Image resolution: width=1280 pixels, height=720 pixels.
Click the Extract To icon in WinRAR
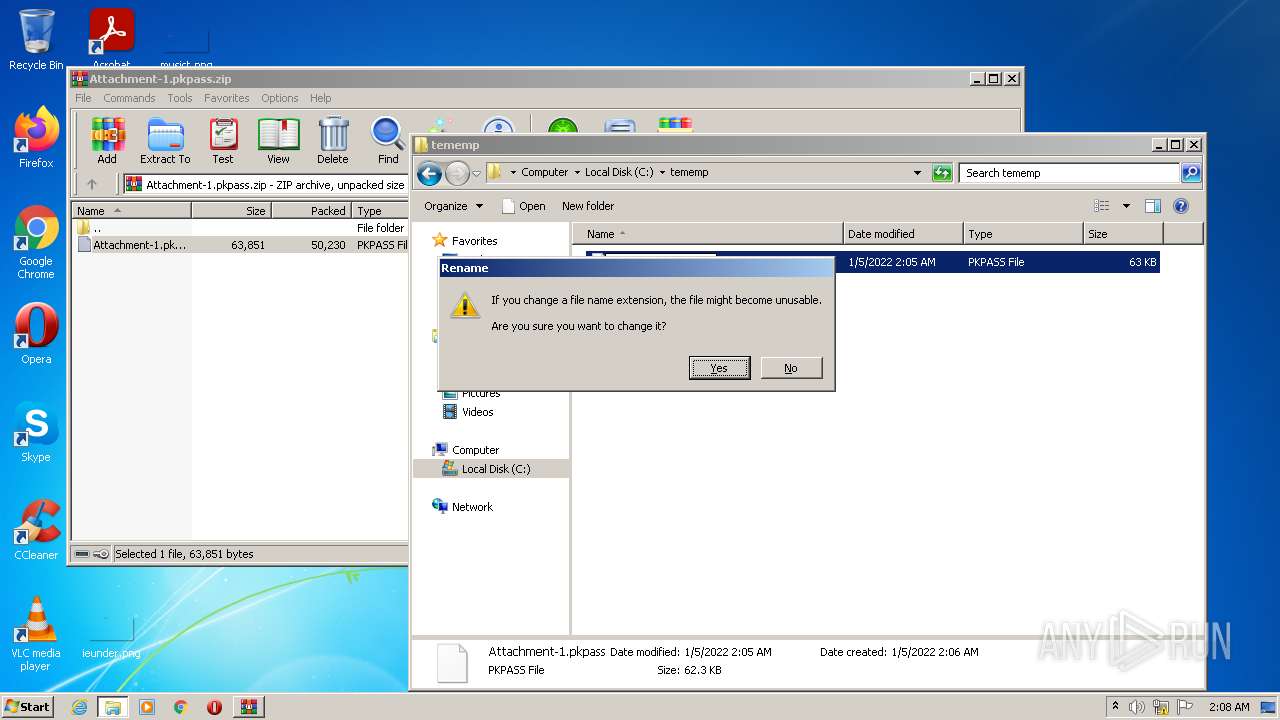(x=165, y=140)
